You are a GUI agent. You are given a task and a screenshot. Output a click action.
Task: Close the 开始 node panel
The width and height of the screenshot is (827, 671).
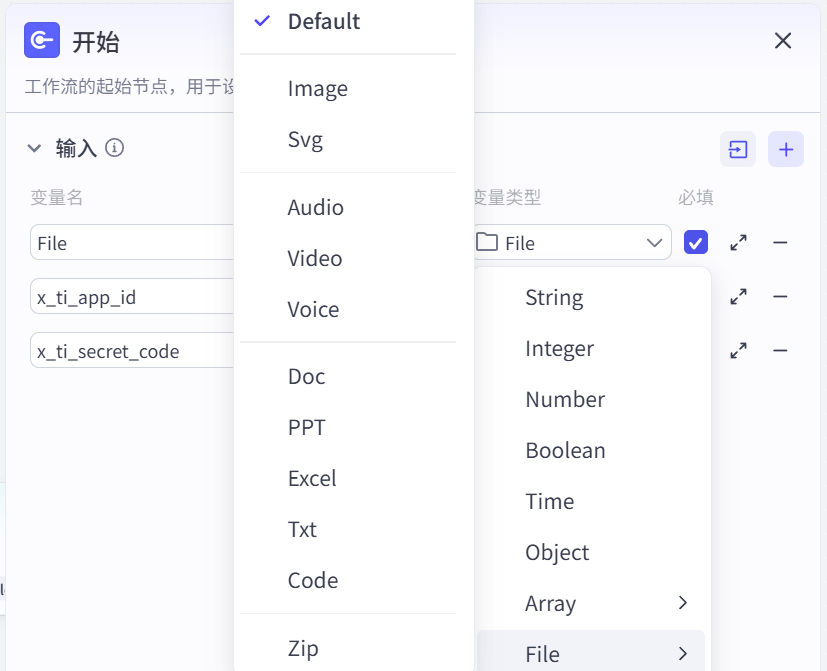pos(783,40)
